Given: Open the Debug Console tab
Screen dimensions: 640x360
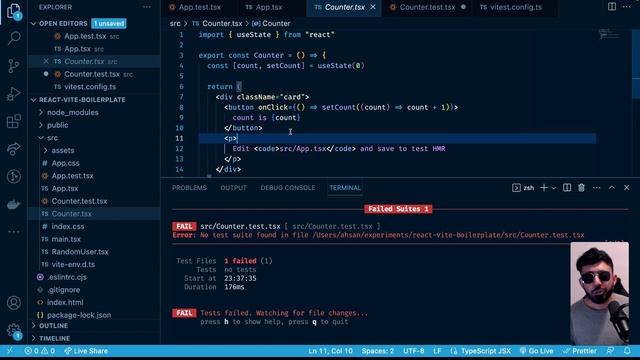Looking at the screenshot, I should click(x=288, y=188).
